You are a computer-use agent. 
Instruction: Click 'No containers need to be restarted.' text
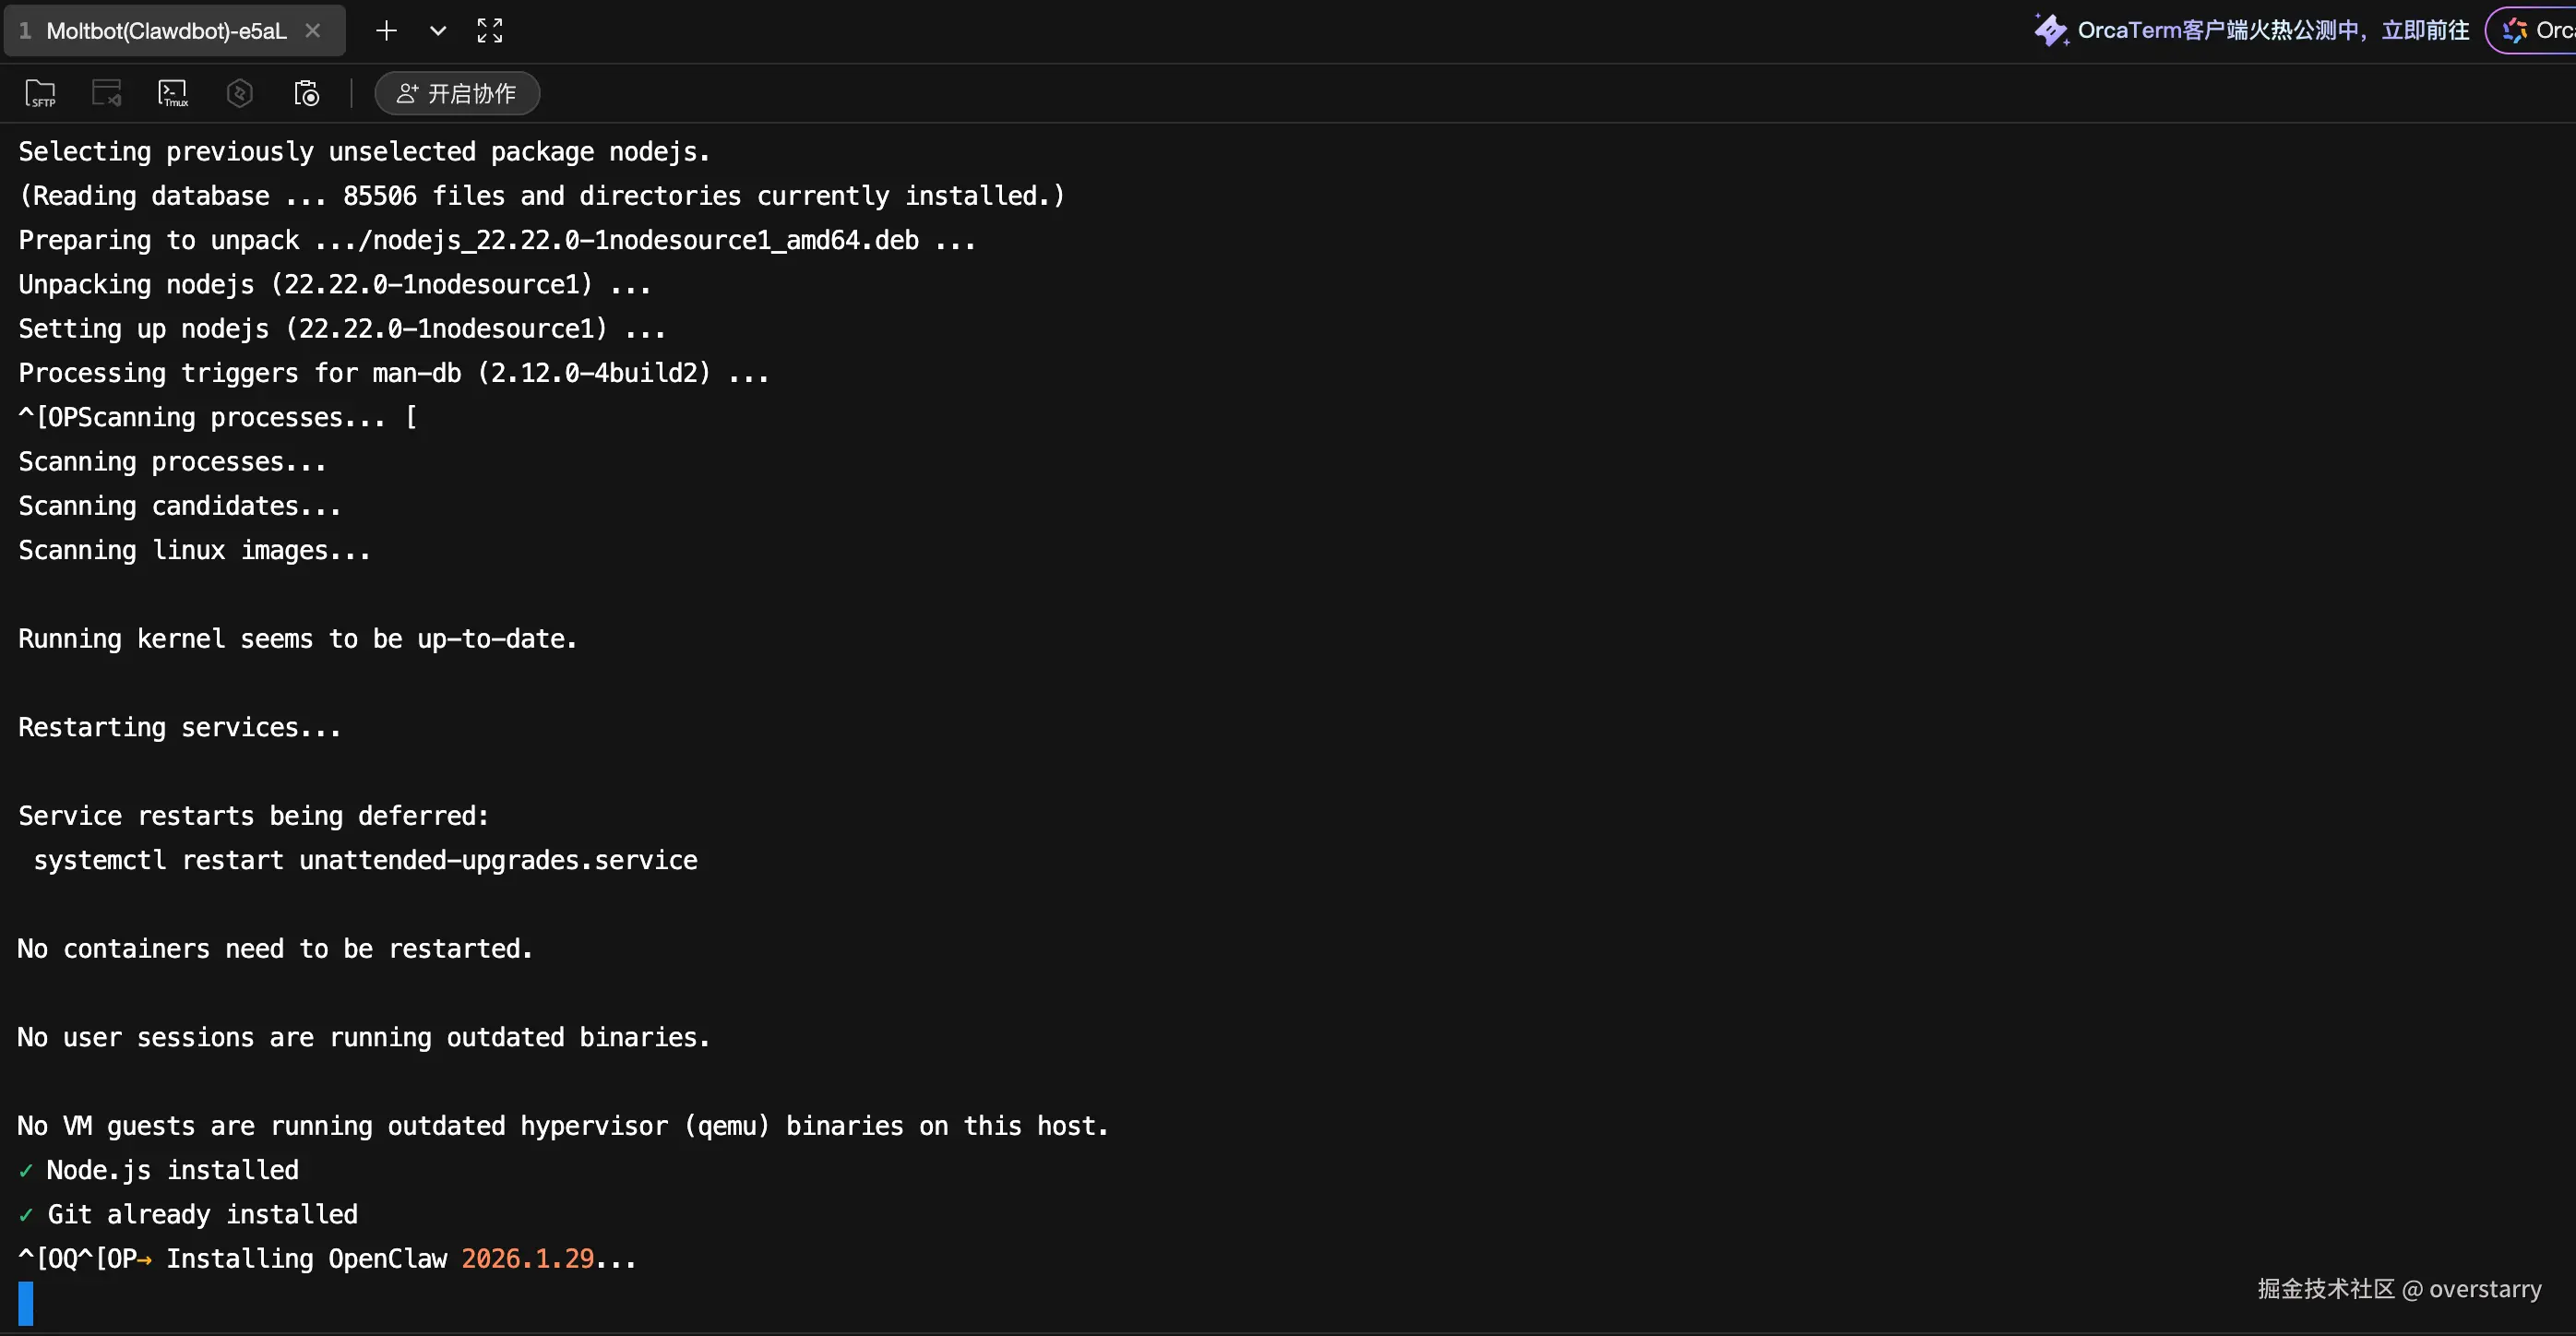click(276, 949)
